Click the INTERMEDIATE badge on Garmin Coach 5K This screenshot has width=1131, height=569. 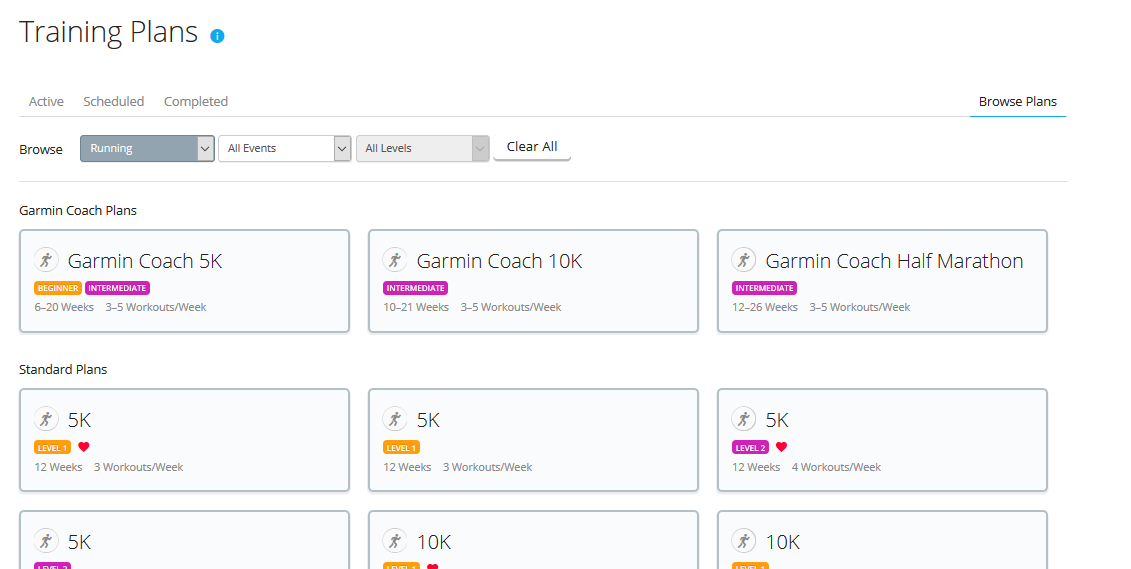coord(118,288)
